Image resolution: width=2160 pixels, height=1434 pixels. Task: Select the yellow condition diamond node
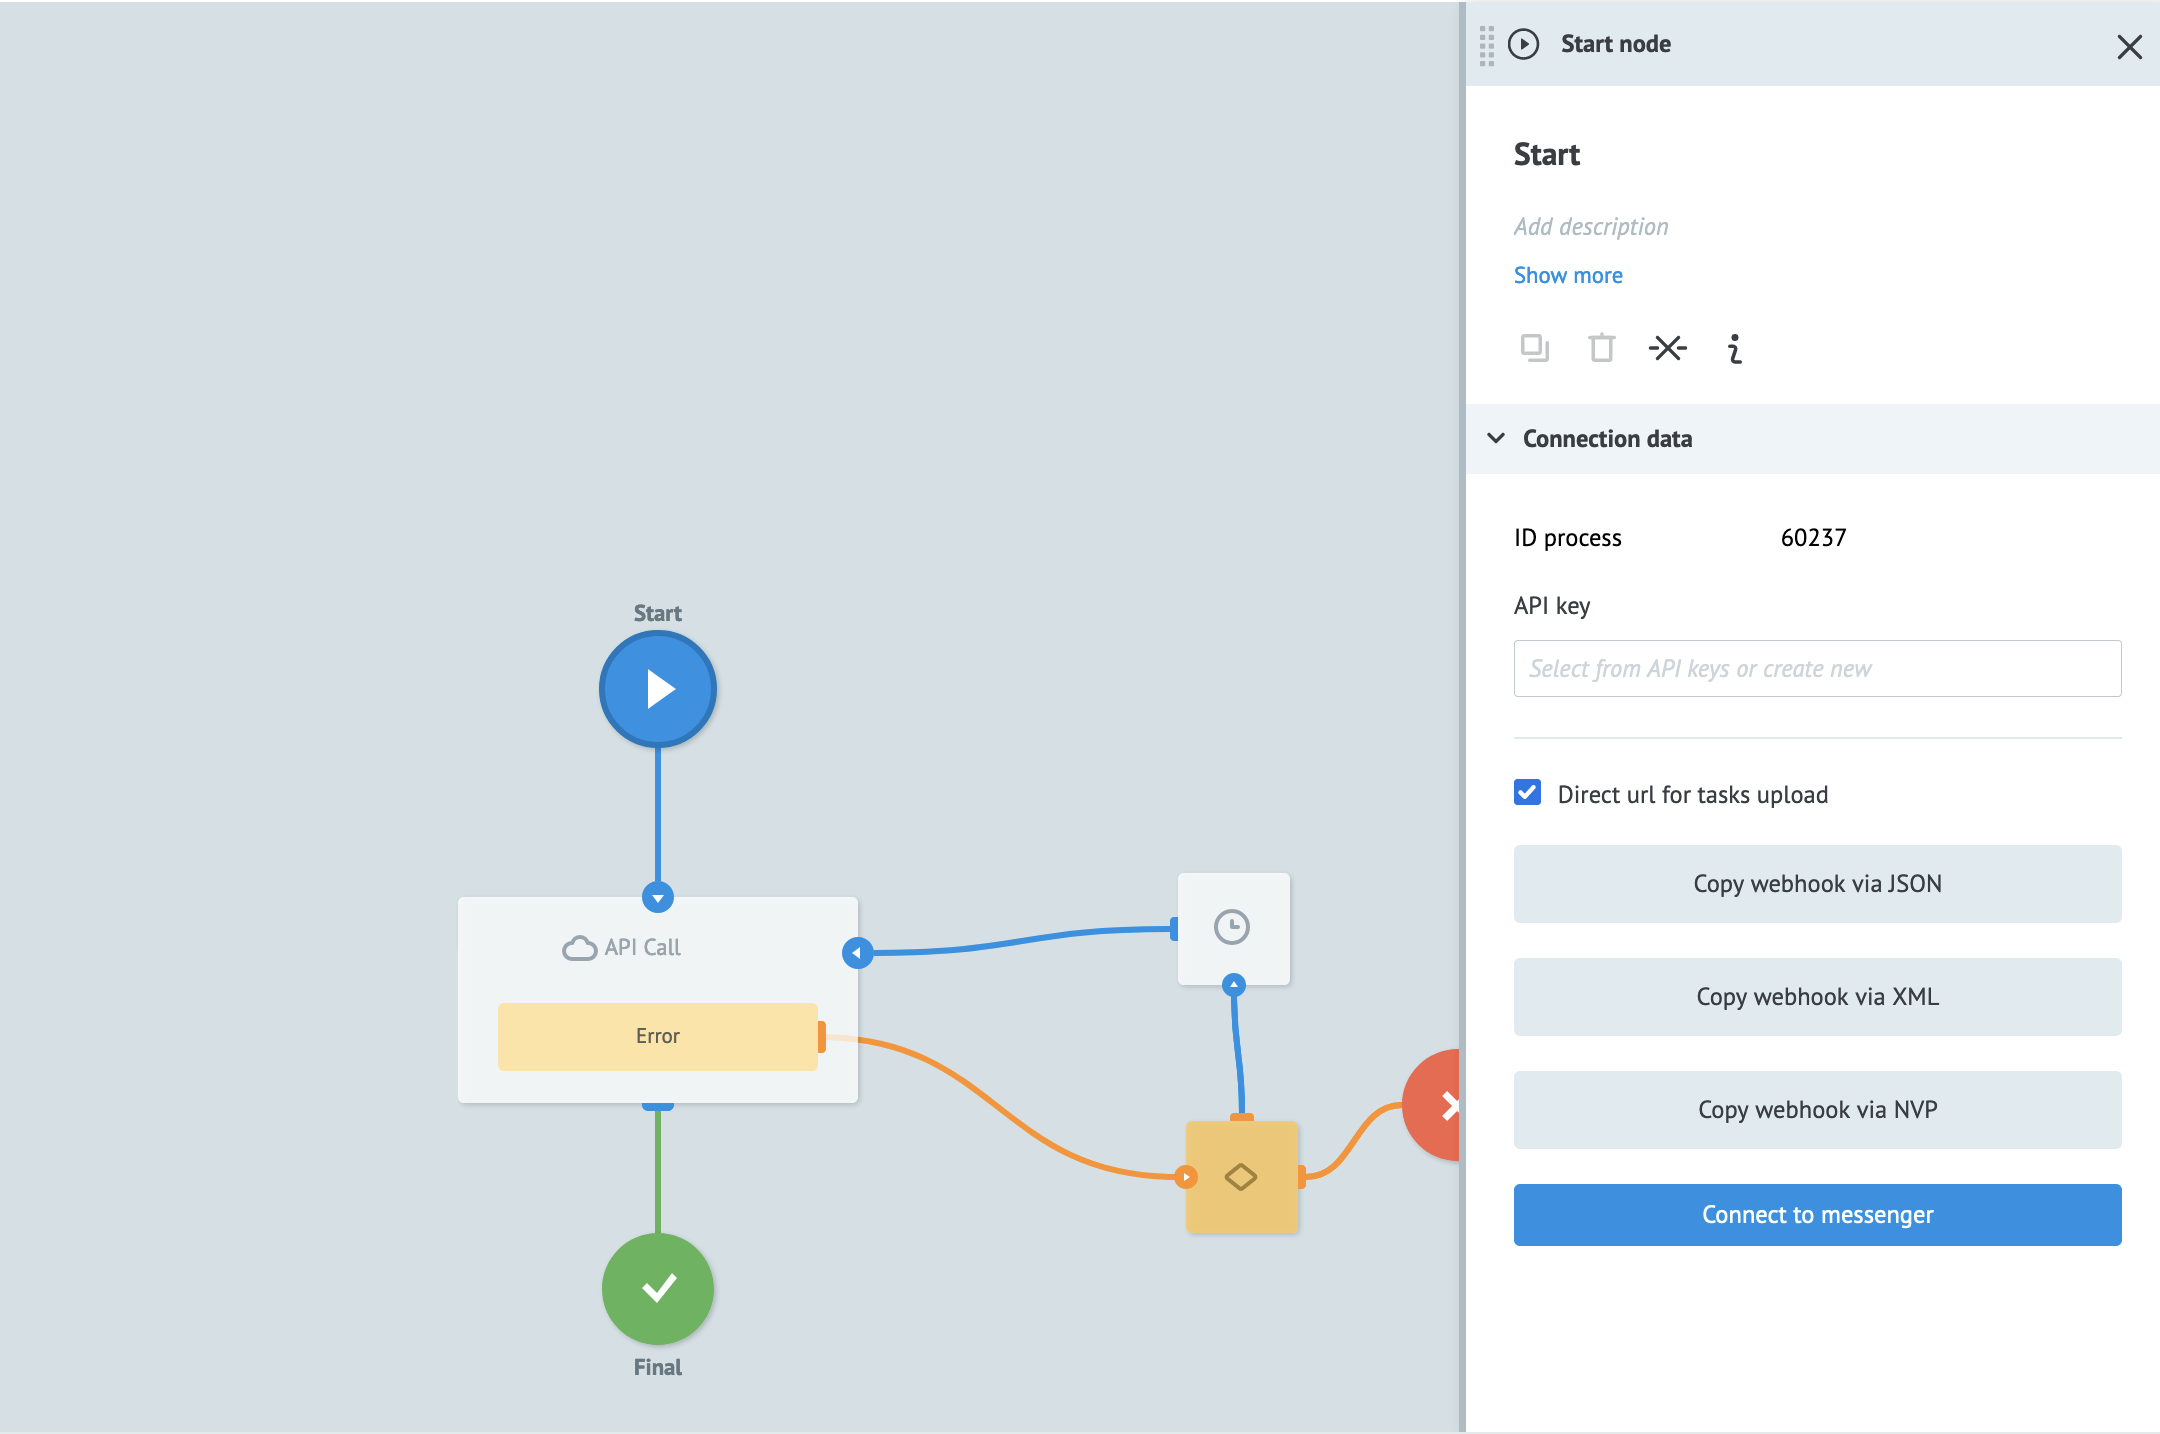[x=1241, y=1177]
